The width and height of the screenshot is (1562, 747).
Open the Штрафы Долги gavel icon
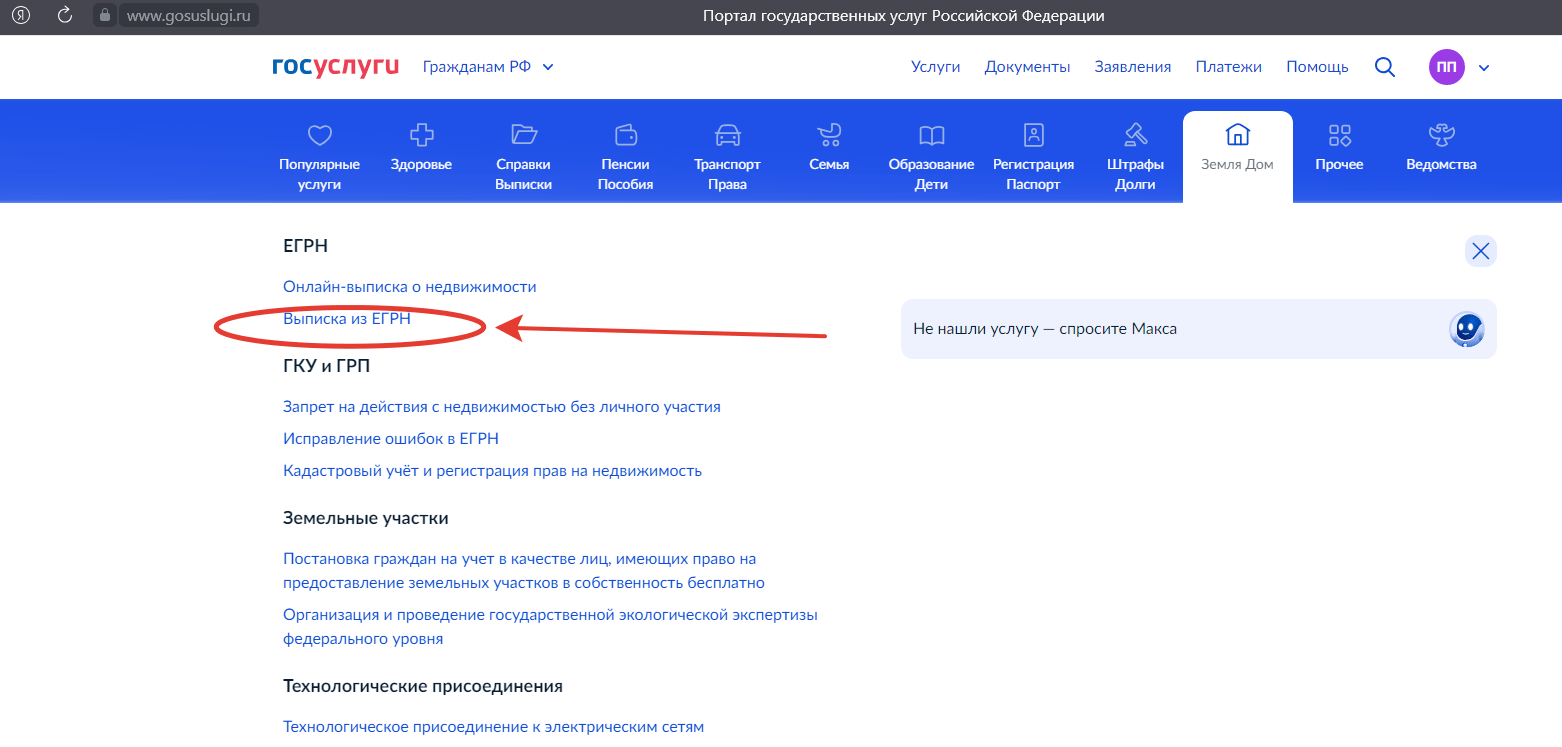pos(1135,135)
